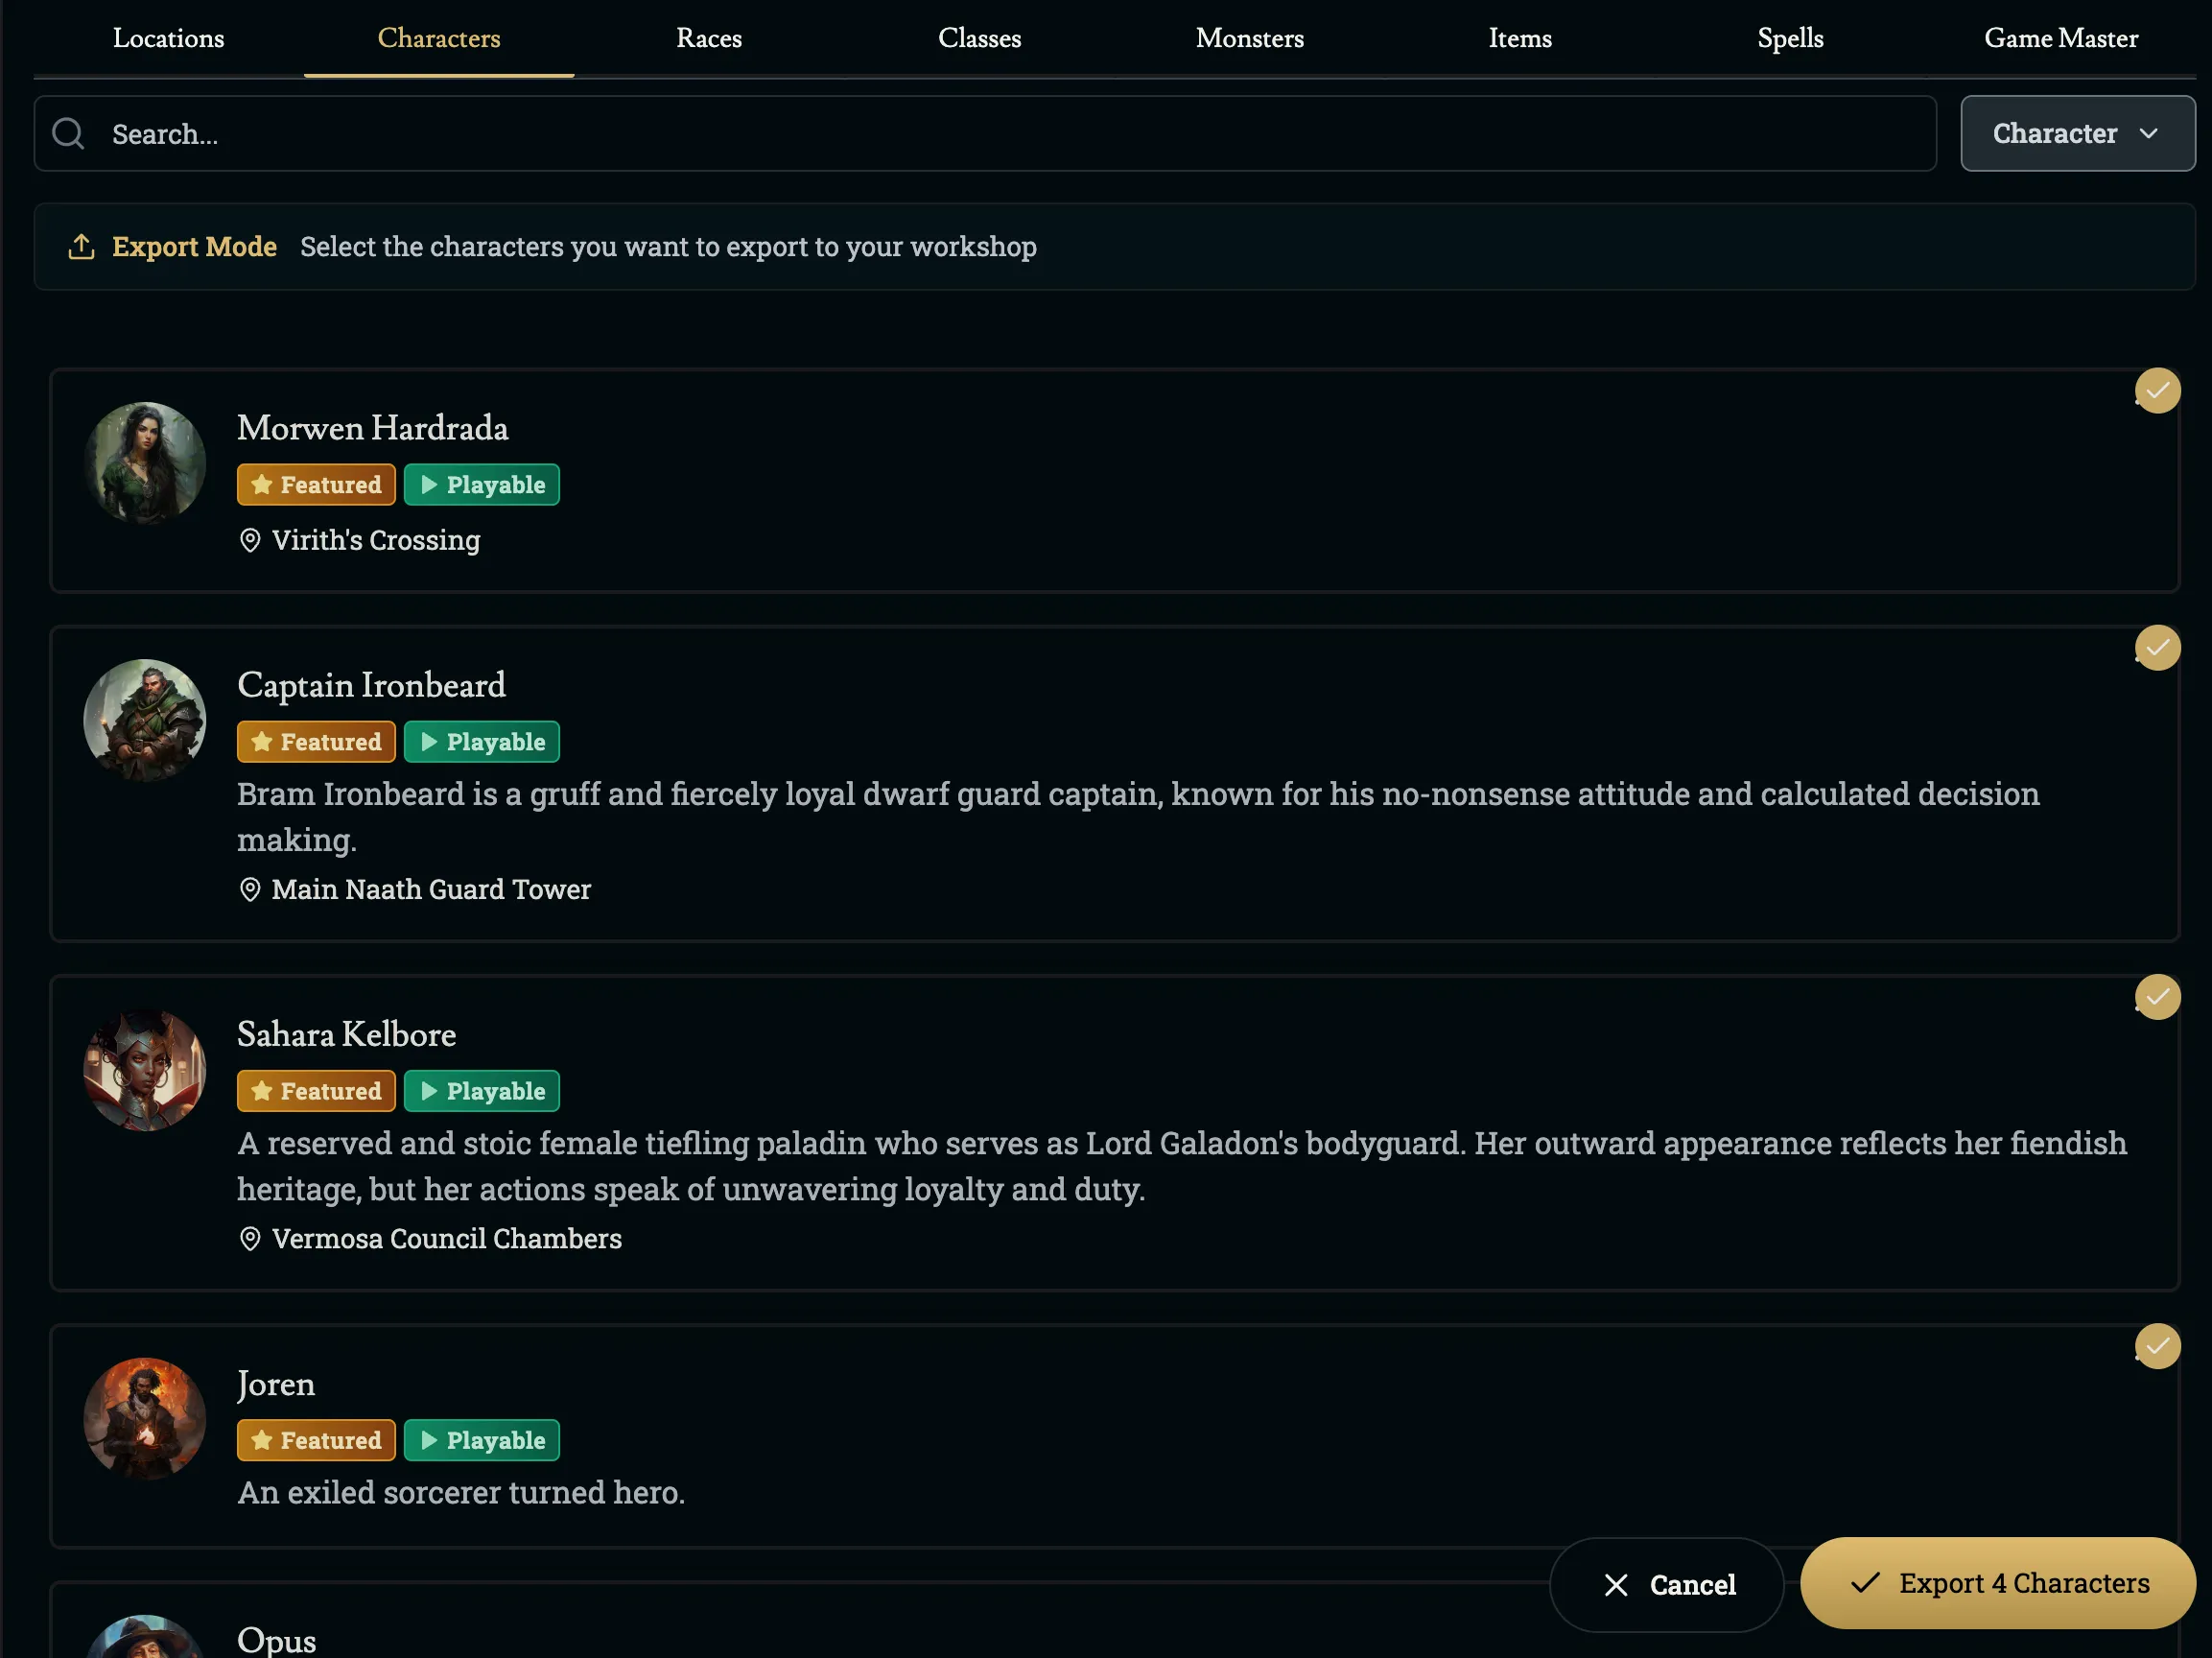Deselect Morwen Hardrada's export checkmark
This screenshot has width=2212, height=1658.
pyautogui.click(x=2157, y=391)
